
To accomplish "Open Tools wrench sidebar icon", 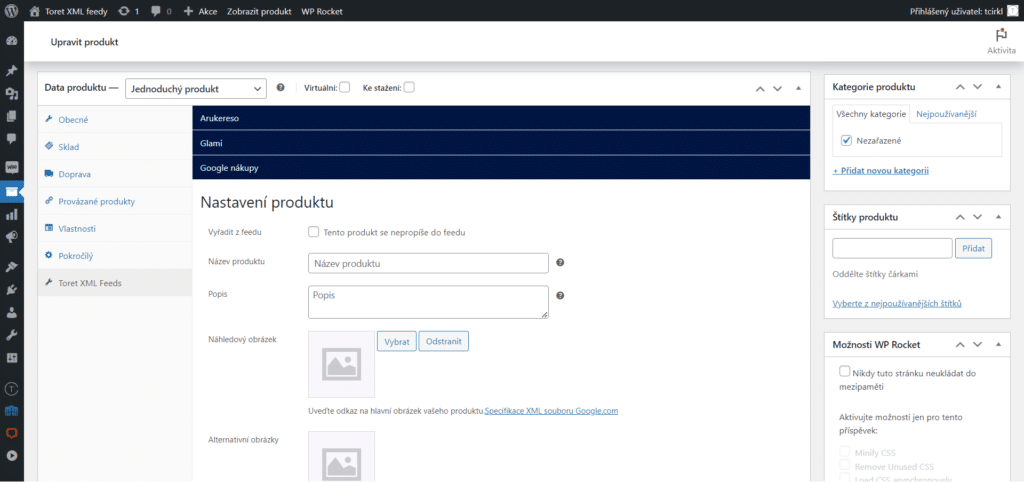I will 11,335.
